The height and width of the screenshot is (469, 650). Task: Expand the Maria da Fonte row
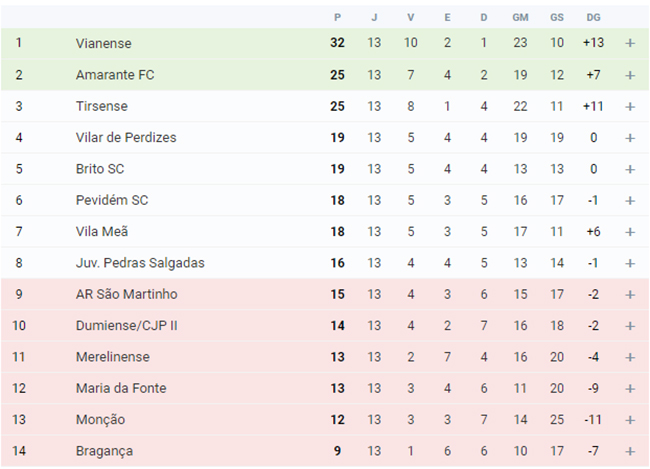[630, 389]
